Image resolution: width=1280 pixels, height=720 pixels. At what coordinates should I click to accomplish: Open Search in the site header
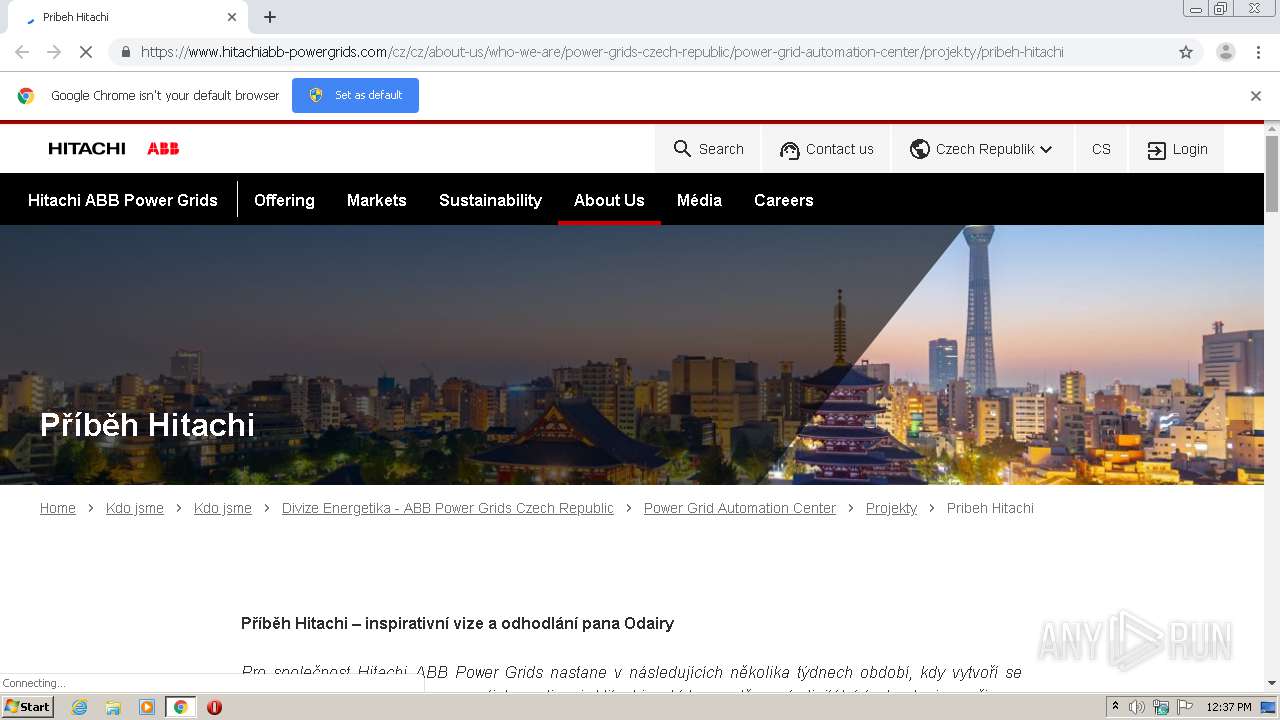708,149
